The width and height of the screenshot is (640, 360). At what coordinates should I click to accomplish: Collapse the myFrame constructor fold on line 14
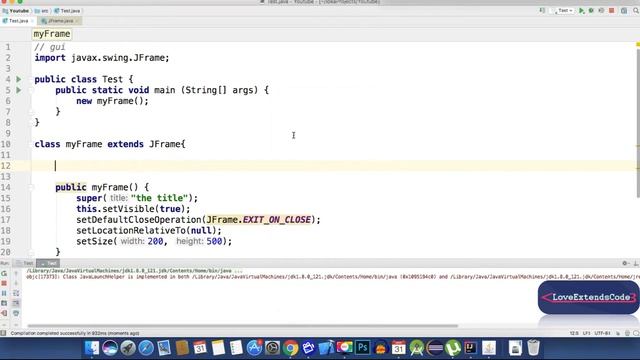[x=31, y=187]
